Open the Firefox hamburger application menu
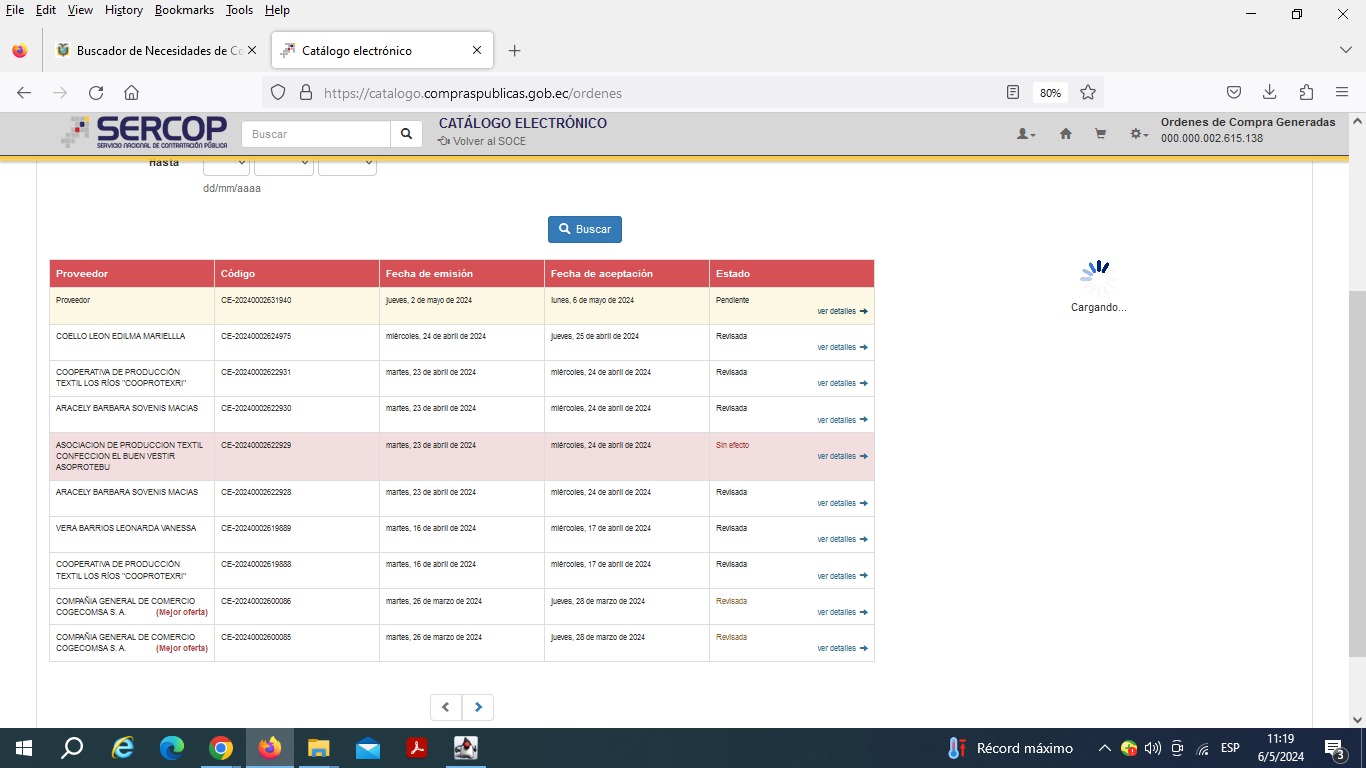1366x768 pixels. point(1342,93)
